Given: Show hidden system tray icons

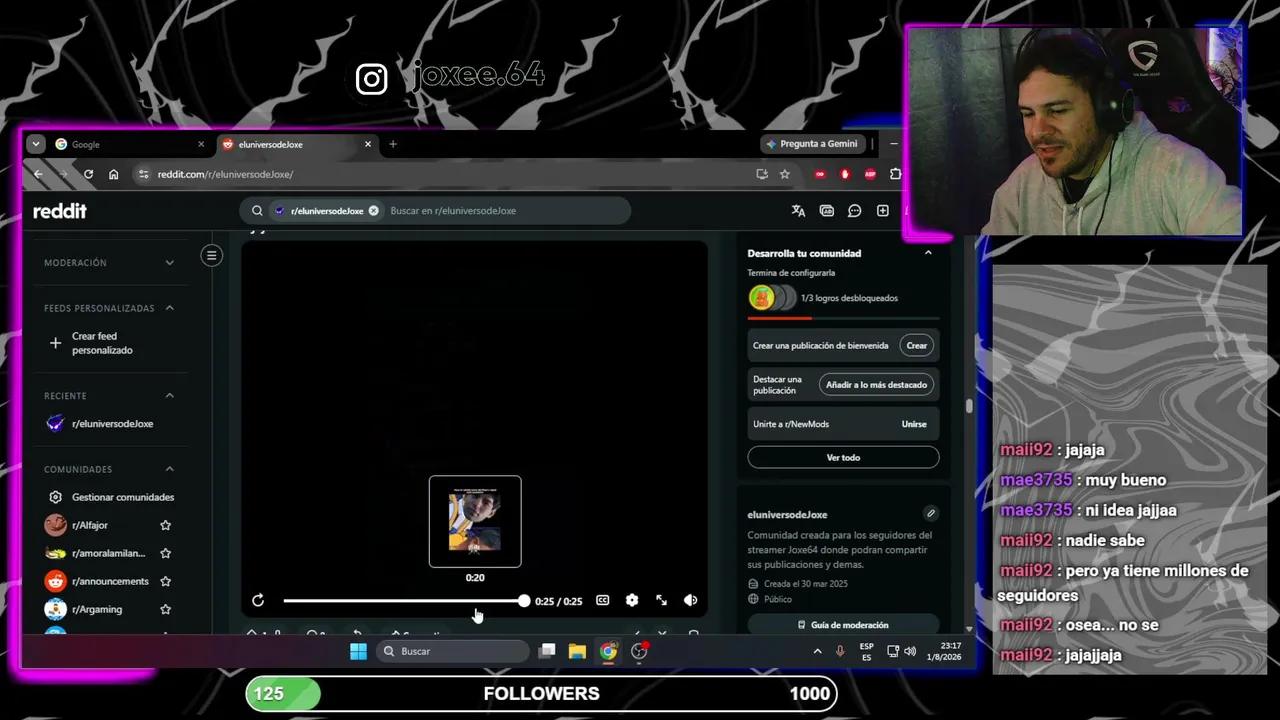Looking at the screenshot, I should pyautogui.click(x=817, y=652).
